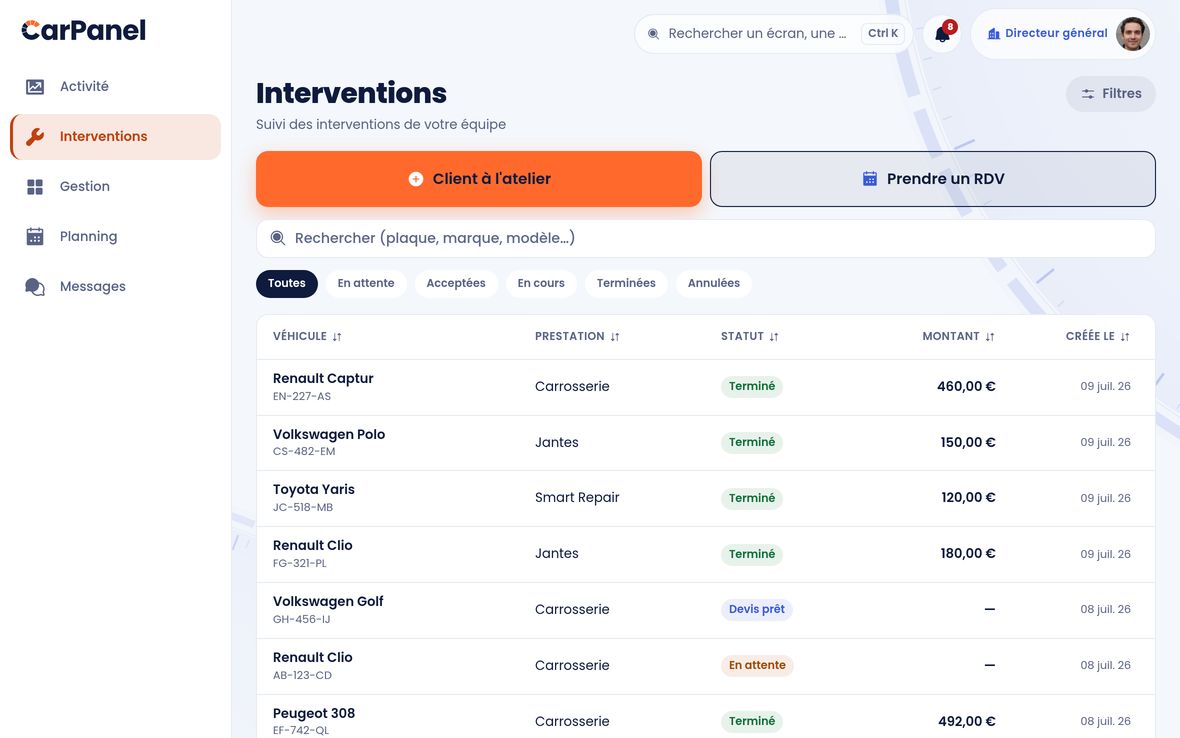
Task: Click magnifier icon in vehicle search field
Action: tap(278, 238)
